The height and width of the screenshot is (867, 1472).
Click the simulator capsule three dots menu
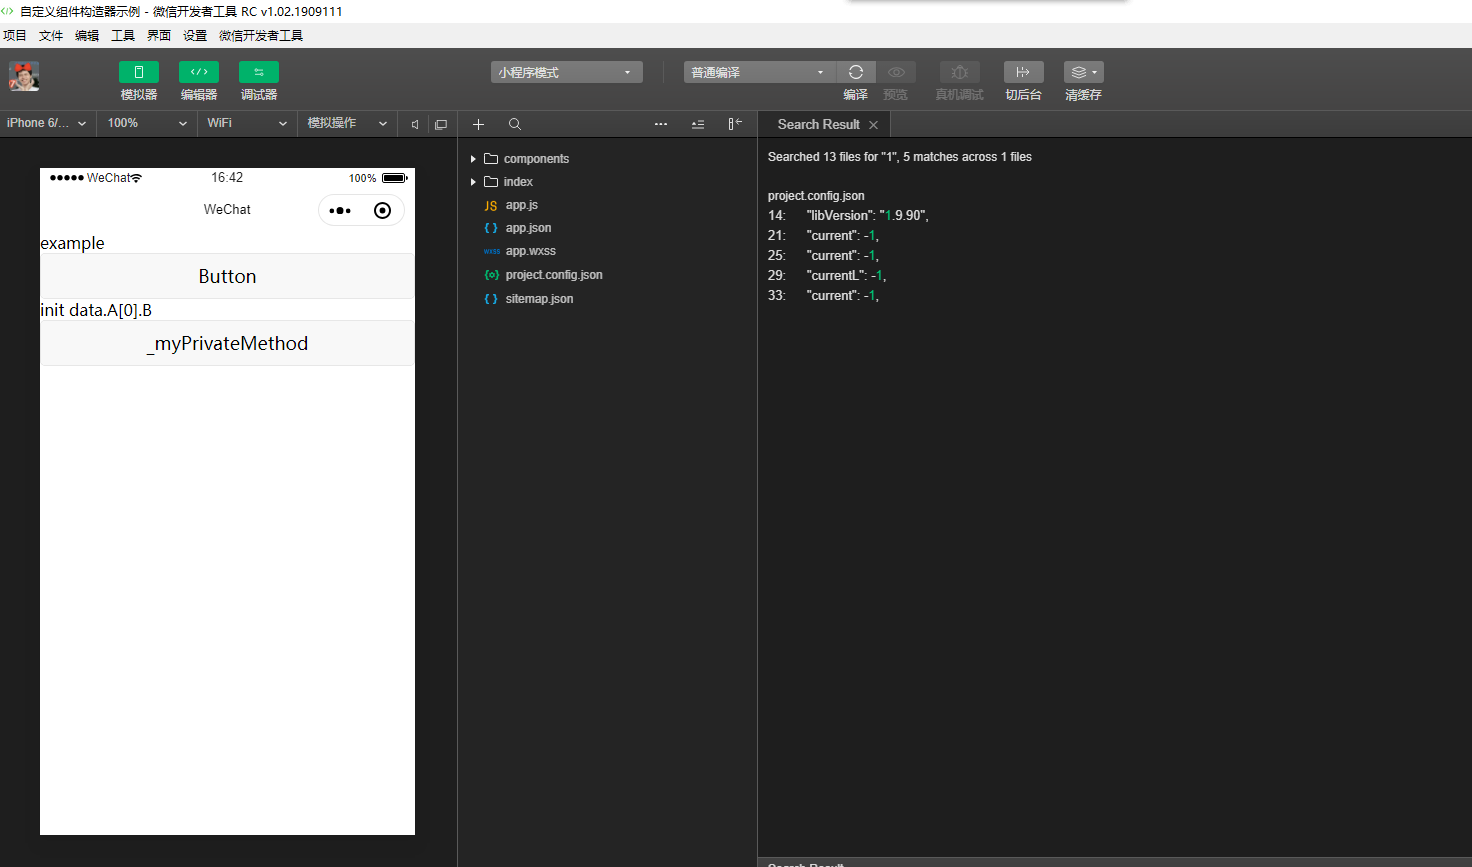click(x=340, y=210)
